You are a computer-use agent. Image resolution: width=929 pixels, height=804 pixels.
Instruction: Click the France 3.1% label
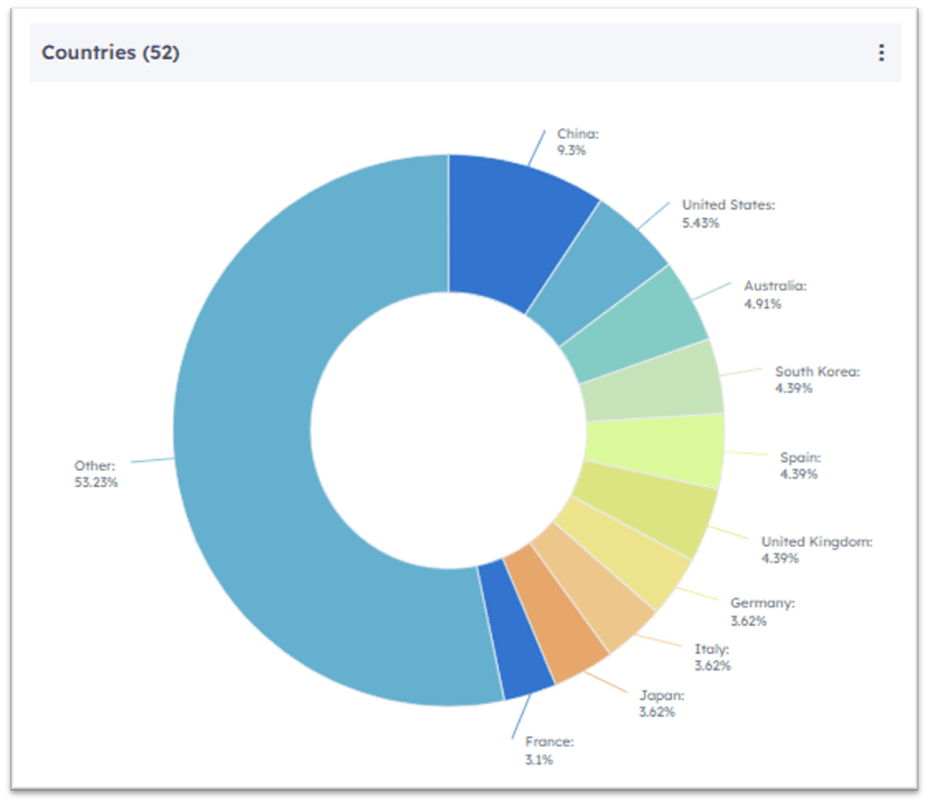point(549,750)
